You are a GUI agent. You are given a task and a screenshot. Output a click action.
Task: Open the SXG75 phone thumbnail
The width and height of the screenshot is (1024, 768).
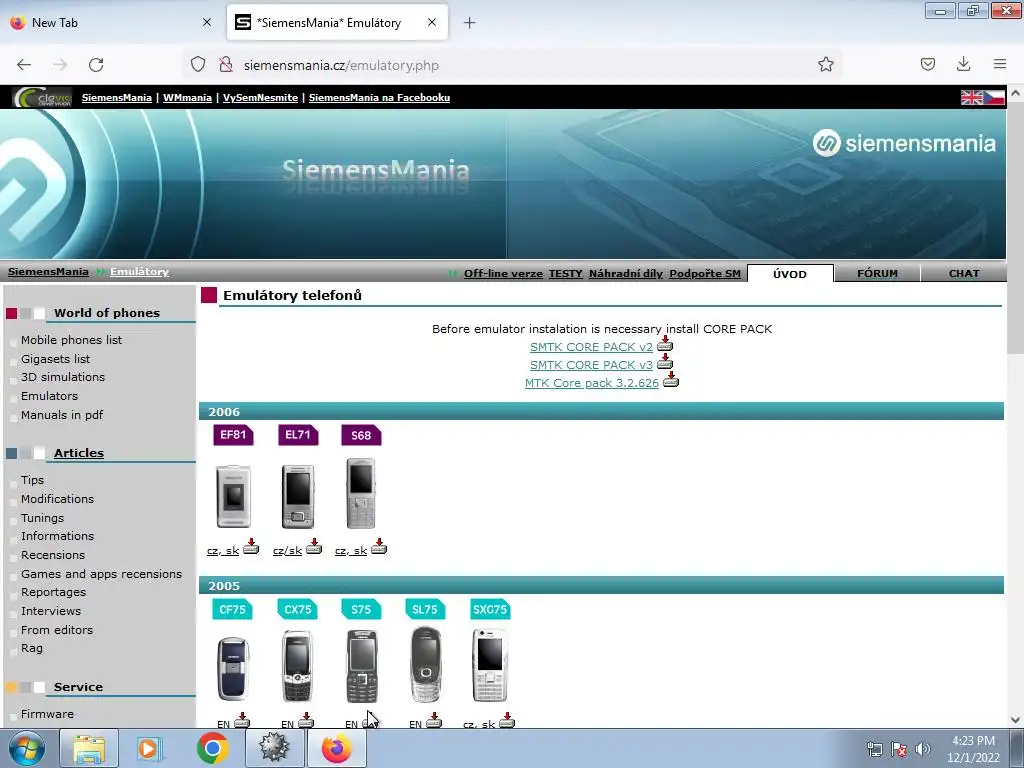(490, 665)
